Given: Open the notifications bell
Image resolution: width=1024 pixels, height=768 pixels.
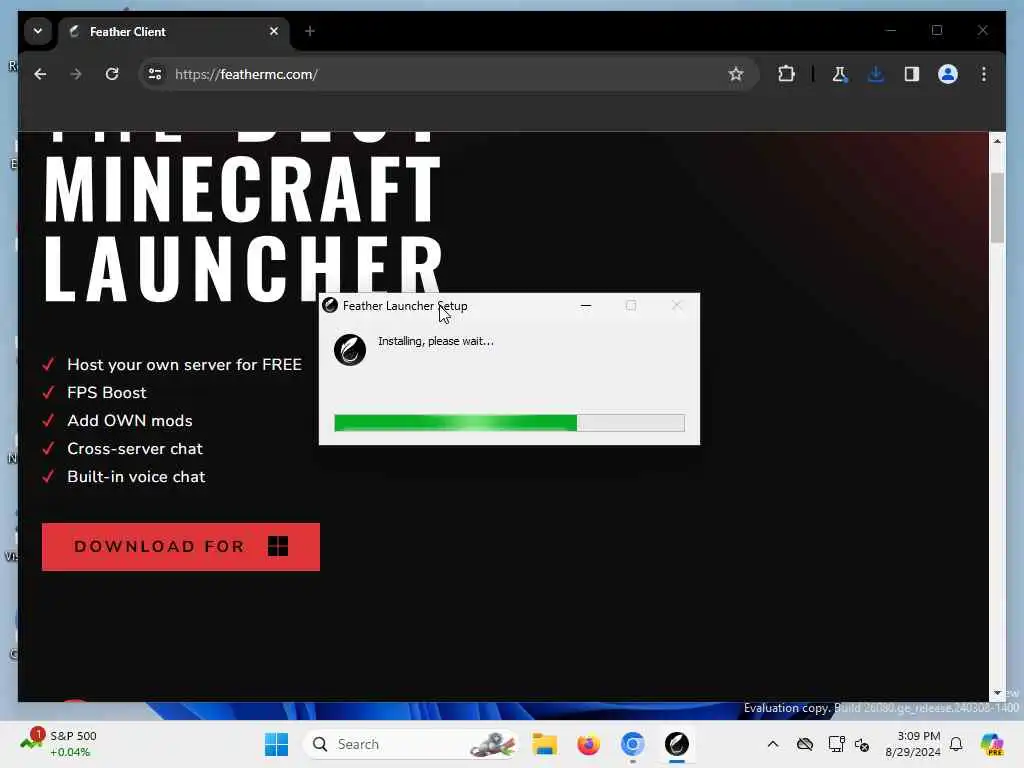Looking at the screenshot, I should click(956, 744).
